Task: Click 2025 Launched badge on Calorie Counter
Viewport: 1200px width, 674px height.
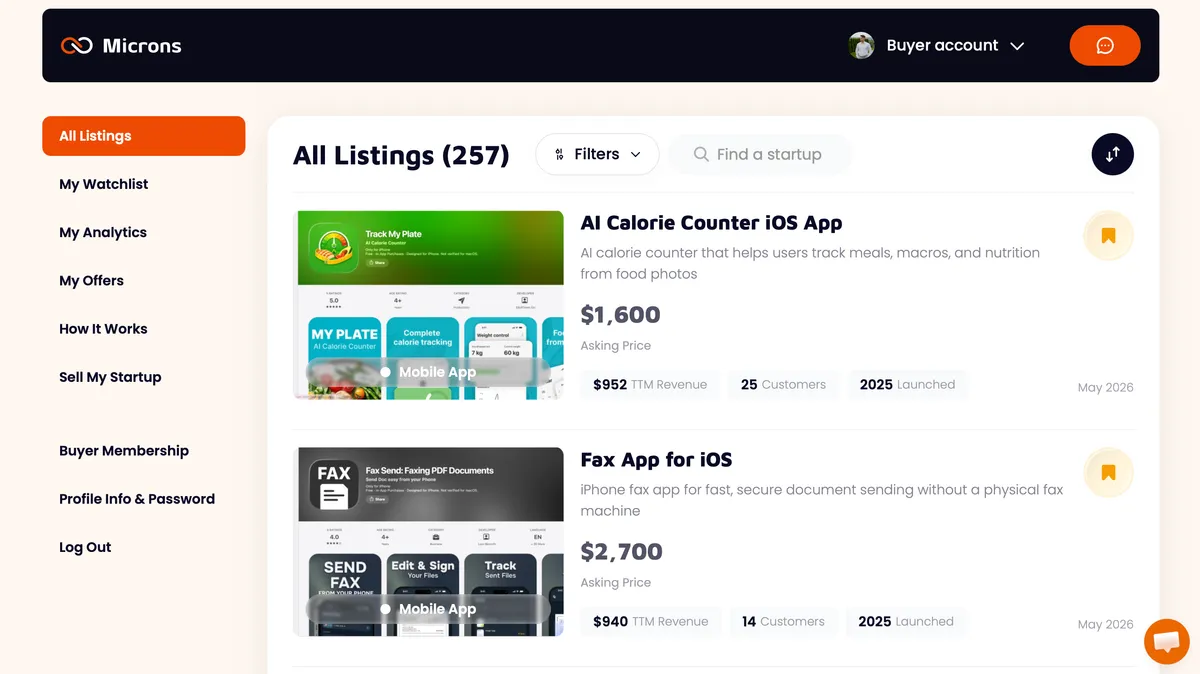Action: point(907,385)
